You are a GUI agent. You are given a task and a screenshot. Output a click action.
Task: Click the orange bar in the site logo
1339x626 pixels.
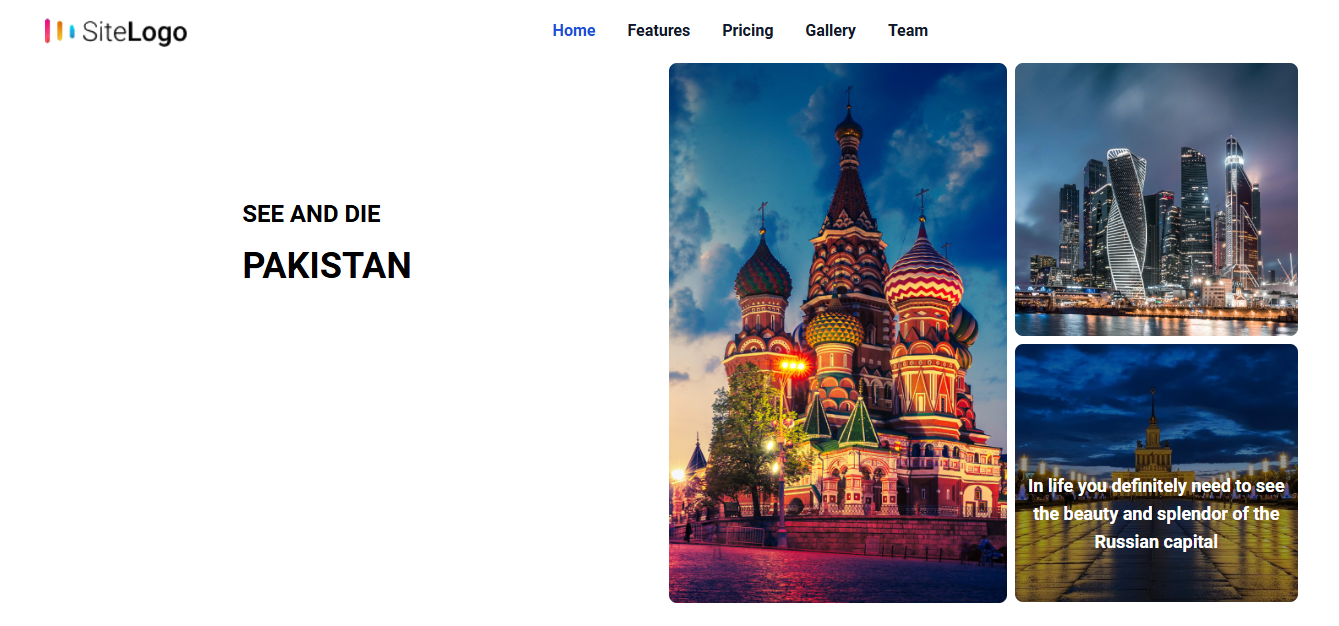(60, 32)
